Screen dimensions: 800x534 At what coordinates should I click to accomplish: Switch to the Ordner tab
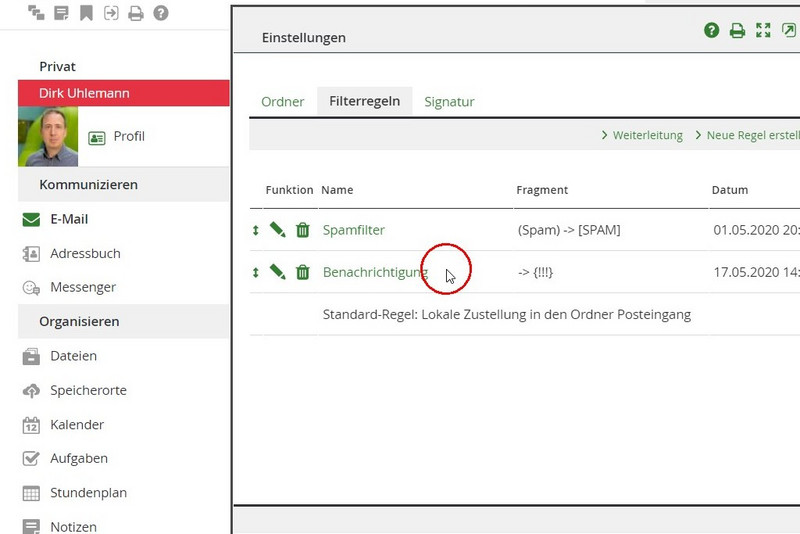[x=282, y=102]
